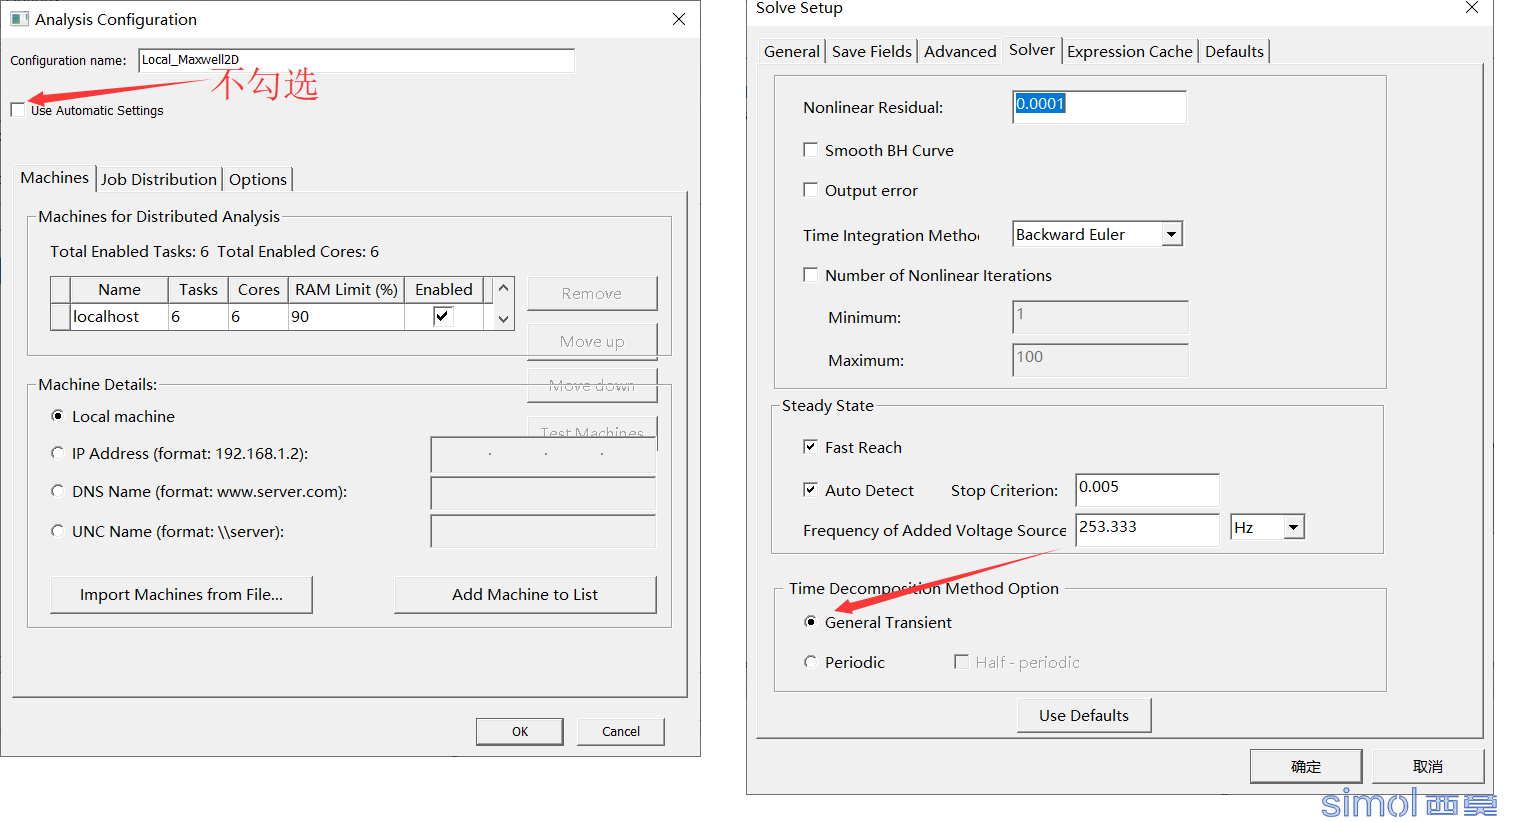Screen dimensions: 1516x822
Task: Enable Number of Nonlinear Iterations
Action: (x=811, y=275)
